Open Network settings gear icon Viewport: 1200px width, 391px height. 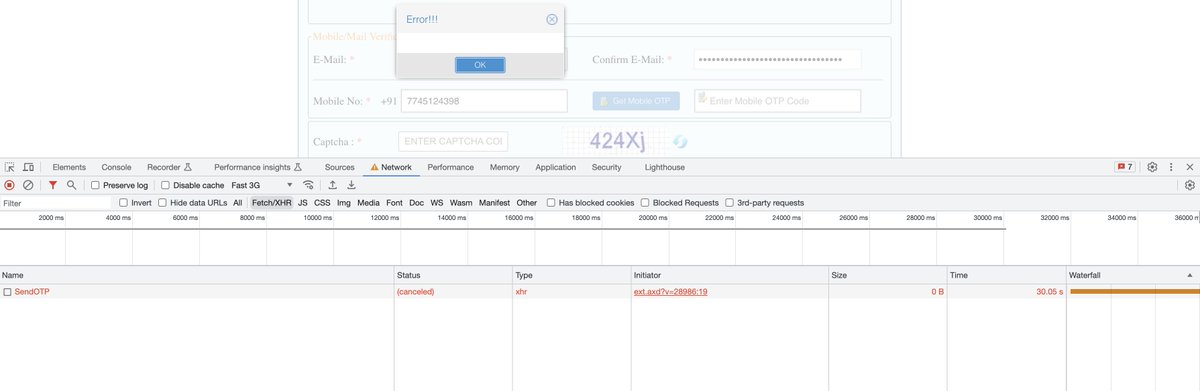pos(1189,185)
